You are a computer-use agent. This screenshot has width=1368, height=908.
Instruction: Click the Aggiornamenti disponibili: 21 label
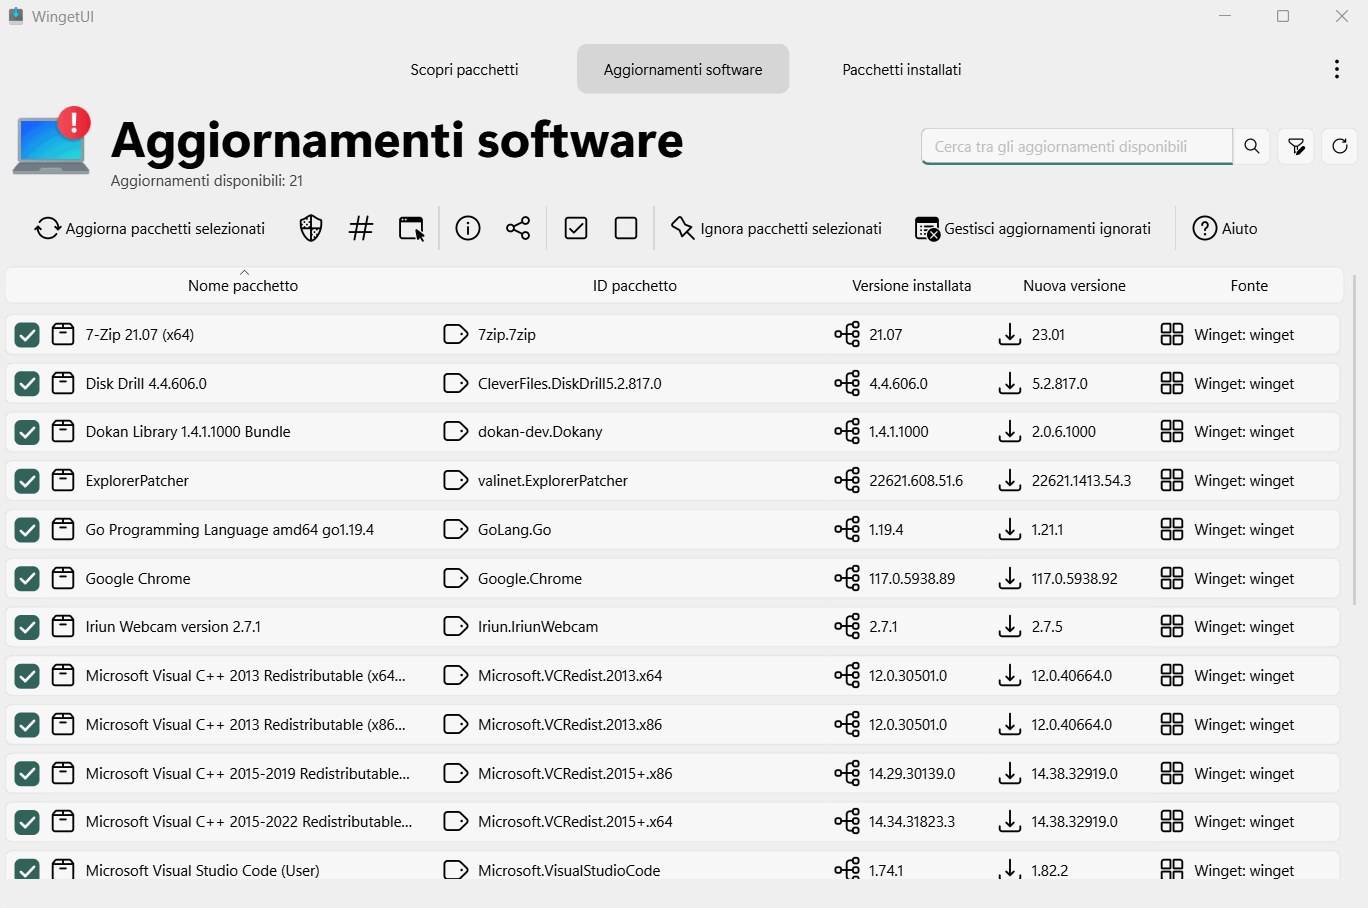pyautogui.click(x=207, y=181)
